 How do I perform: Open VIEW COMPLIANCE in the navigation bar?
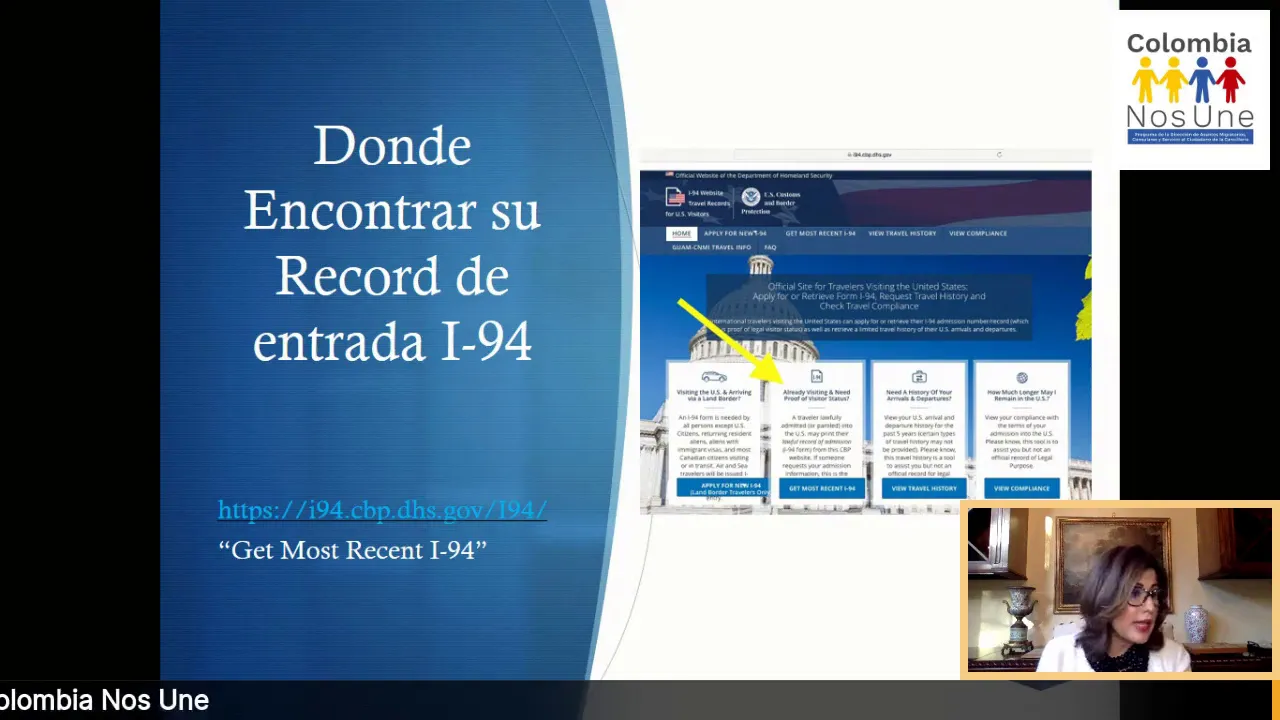click(978, 233)
